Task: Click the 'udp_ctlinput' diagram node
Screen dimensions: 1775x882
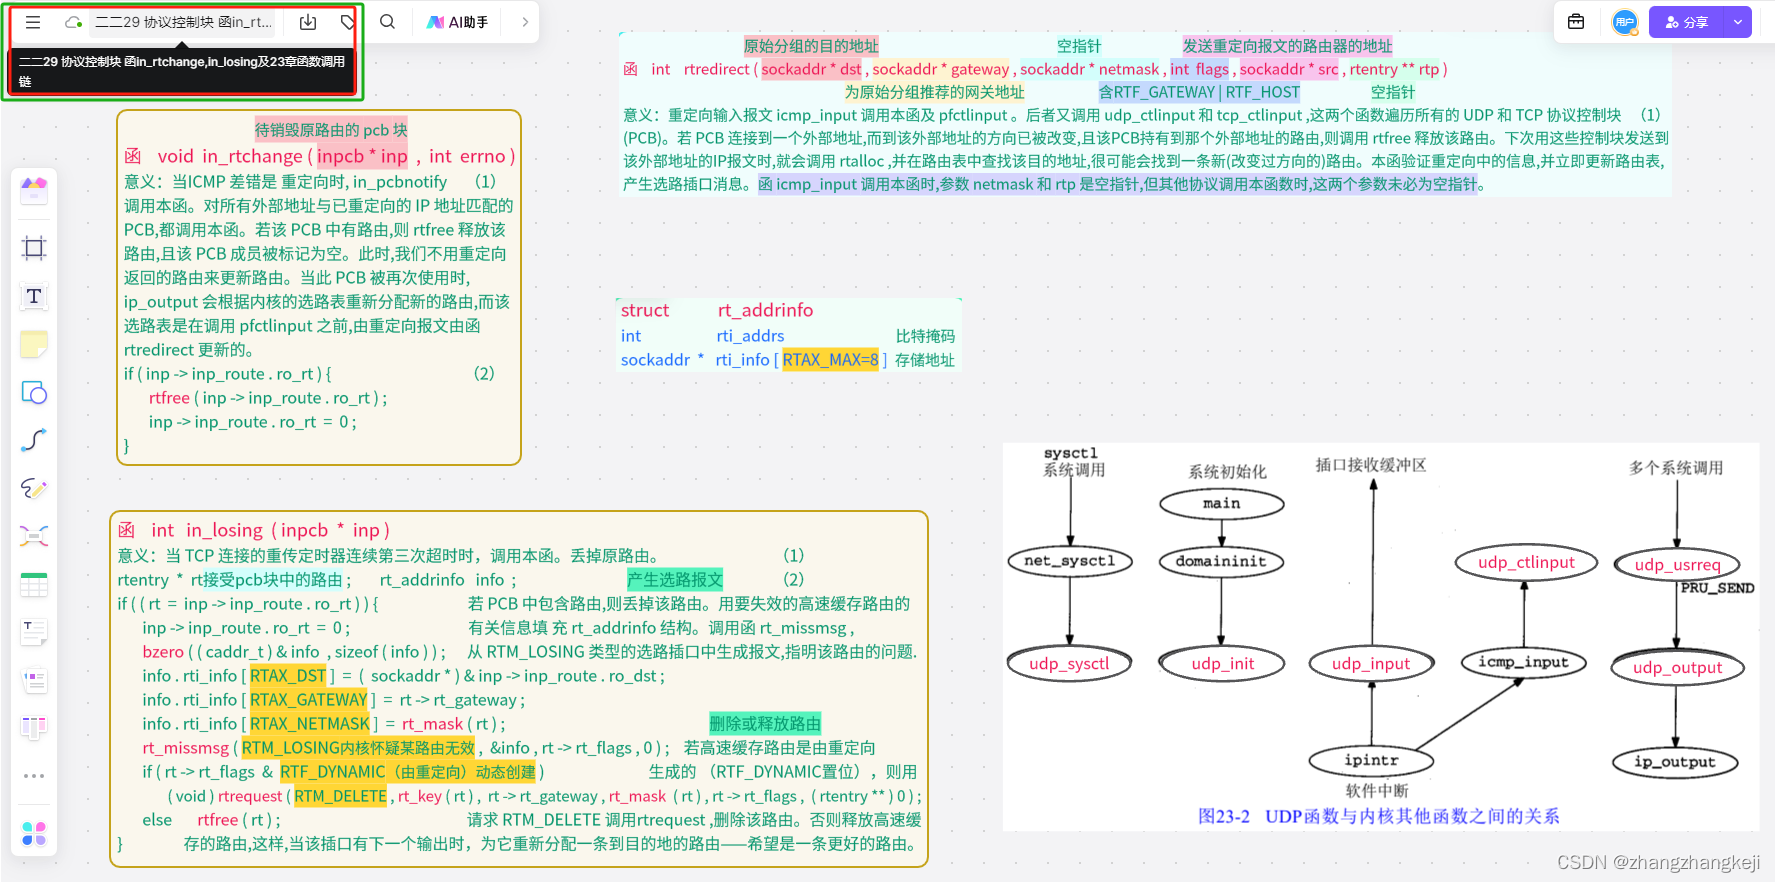Action: click(1526, 563)
